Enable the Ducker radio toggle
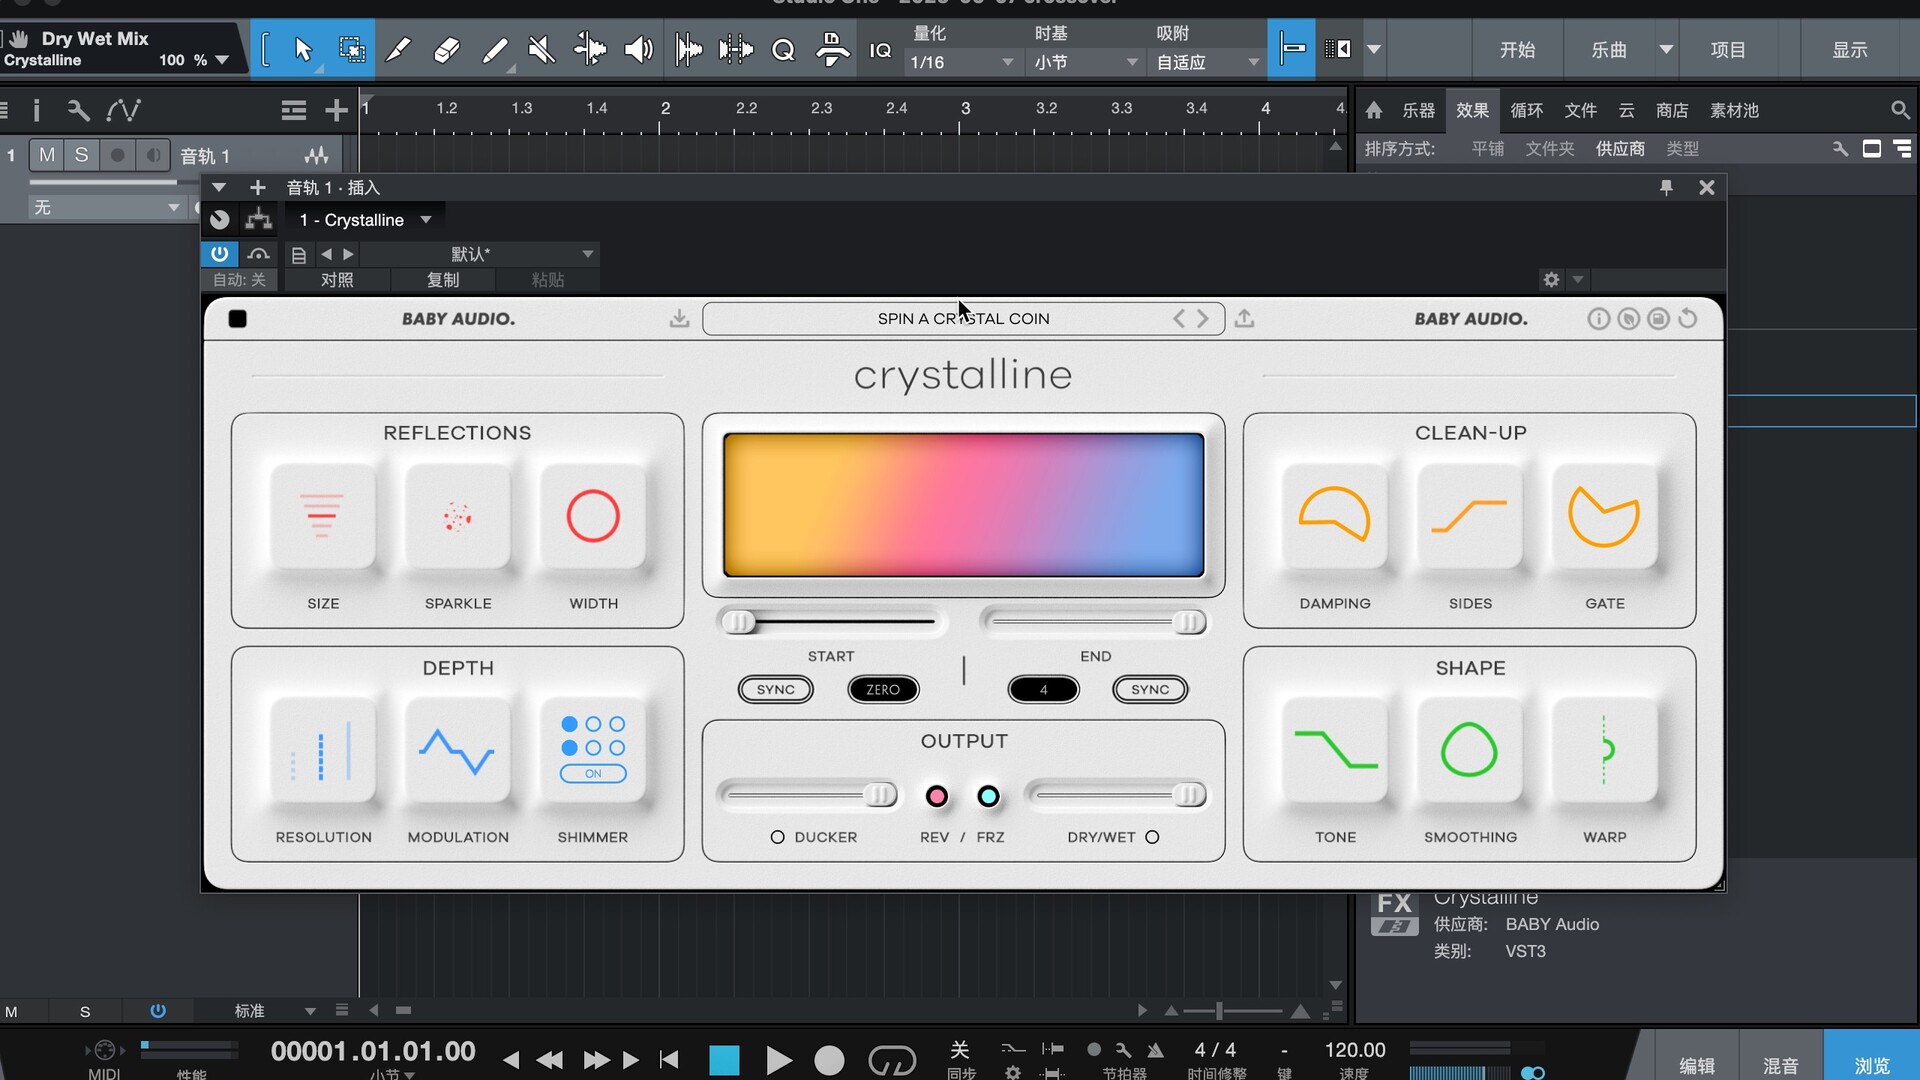 point(777,837)
